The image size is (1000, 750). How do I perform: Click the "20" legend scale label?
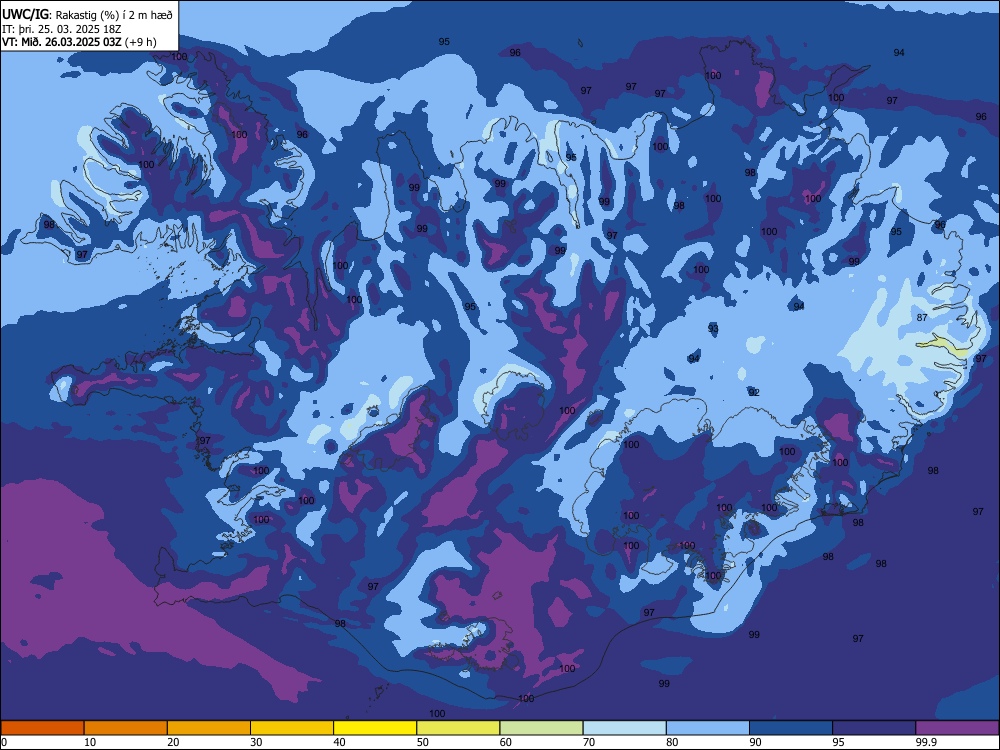click(x=173, y=742)
